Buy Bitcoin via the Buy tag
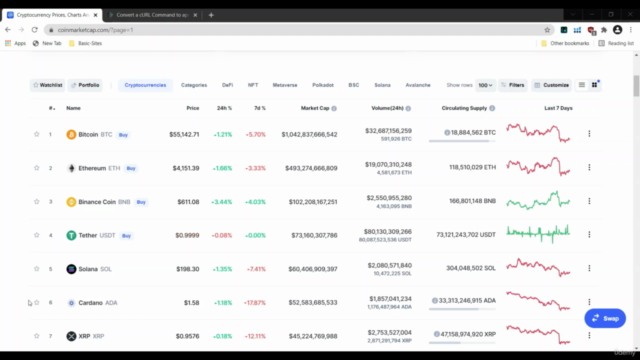640x360 pixels. tap(123, 135)
